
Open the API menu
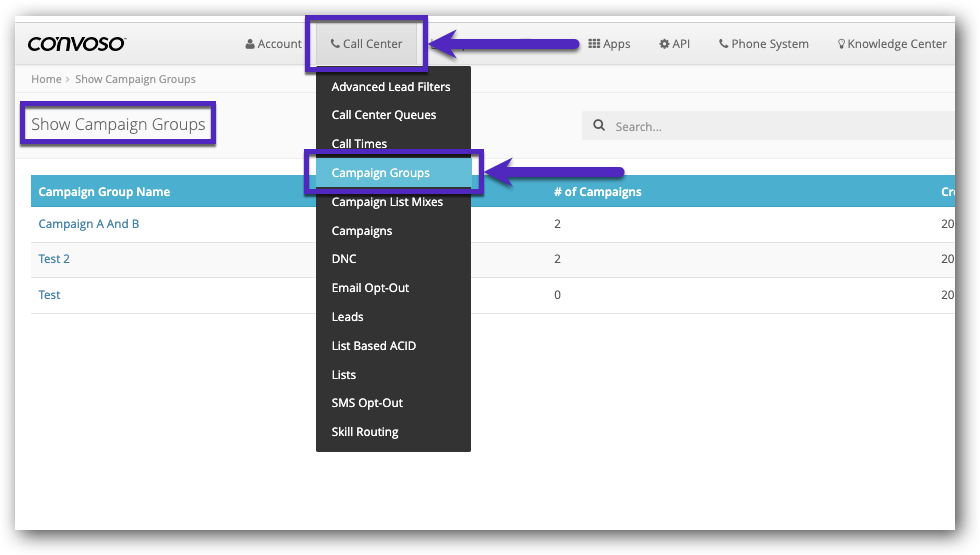tap(674, 44)
